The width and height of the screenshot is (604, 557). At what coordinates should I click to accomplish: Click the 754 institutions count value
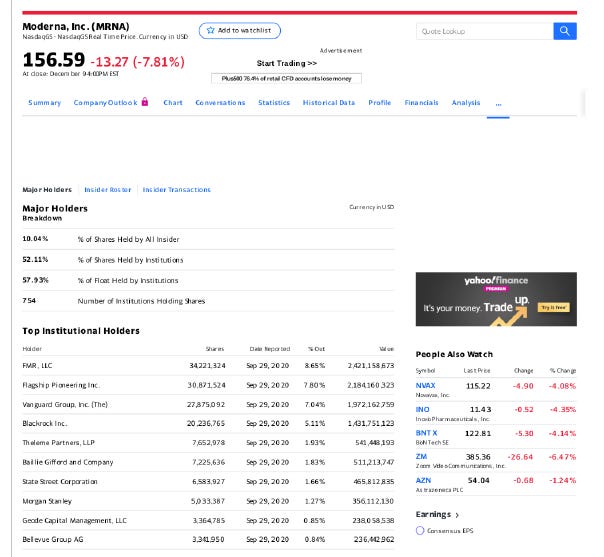coord(29,300)
